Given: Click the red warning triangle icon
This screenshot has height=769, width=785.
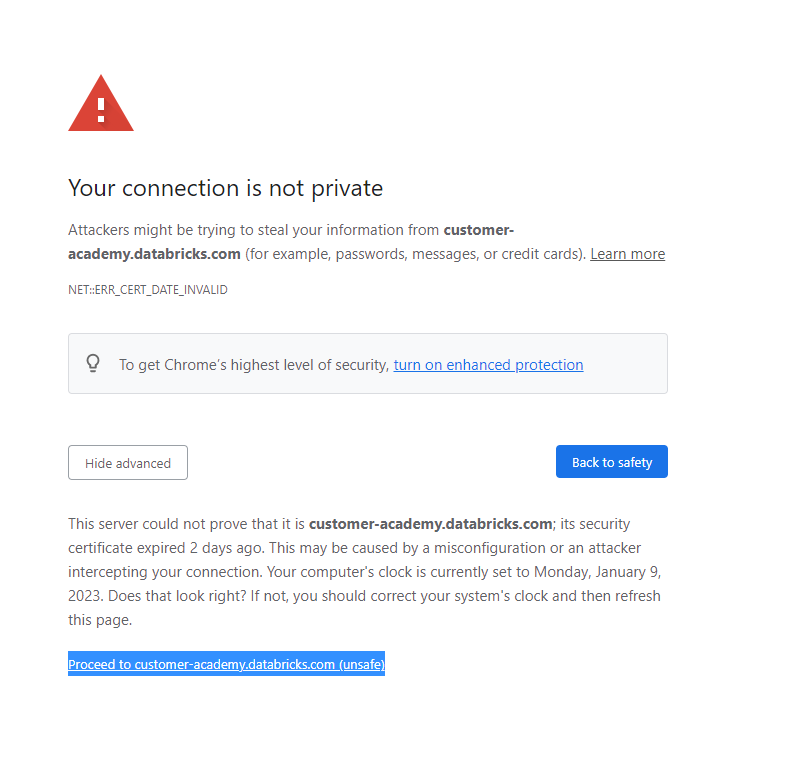Looking at the screenshot, I should [x=100, y=104].
